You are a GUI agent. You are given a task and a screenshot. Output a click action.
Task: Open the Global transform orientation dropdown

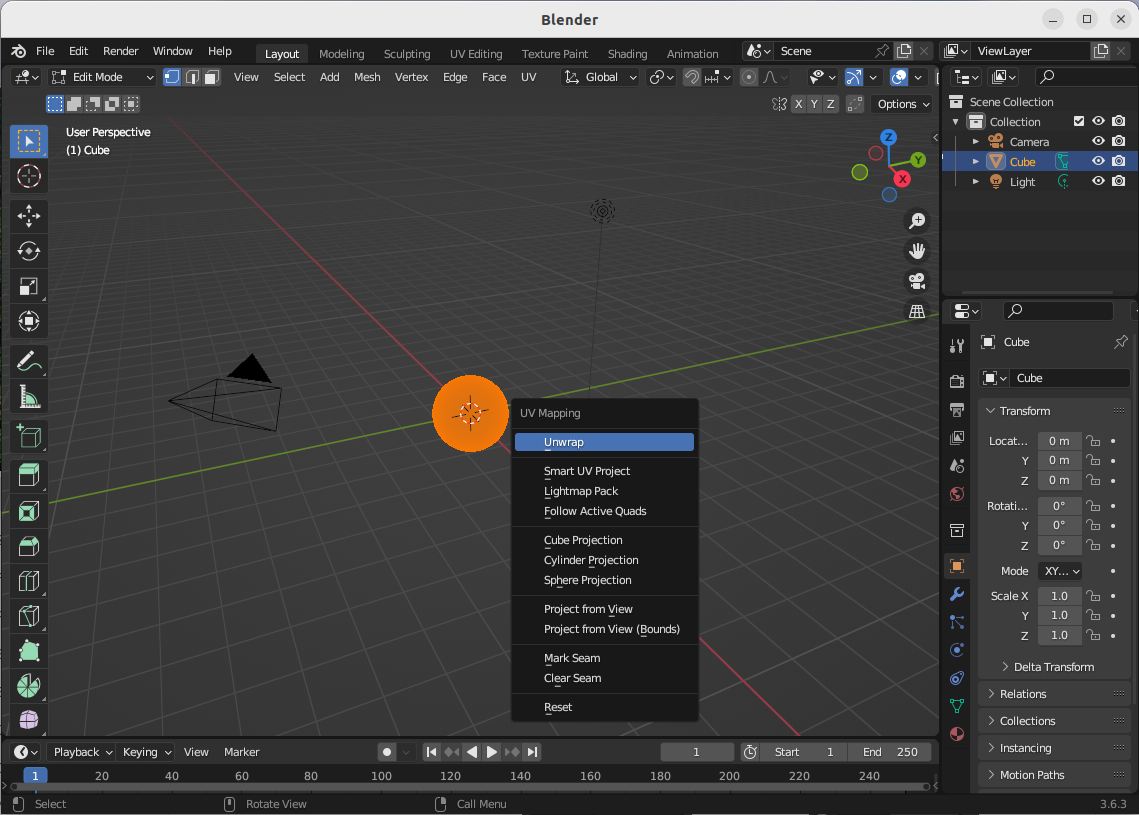pos(601,77)
